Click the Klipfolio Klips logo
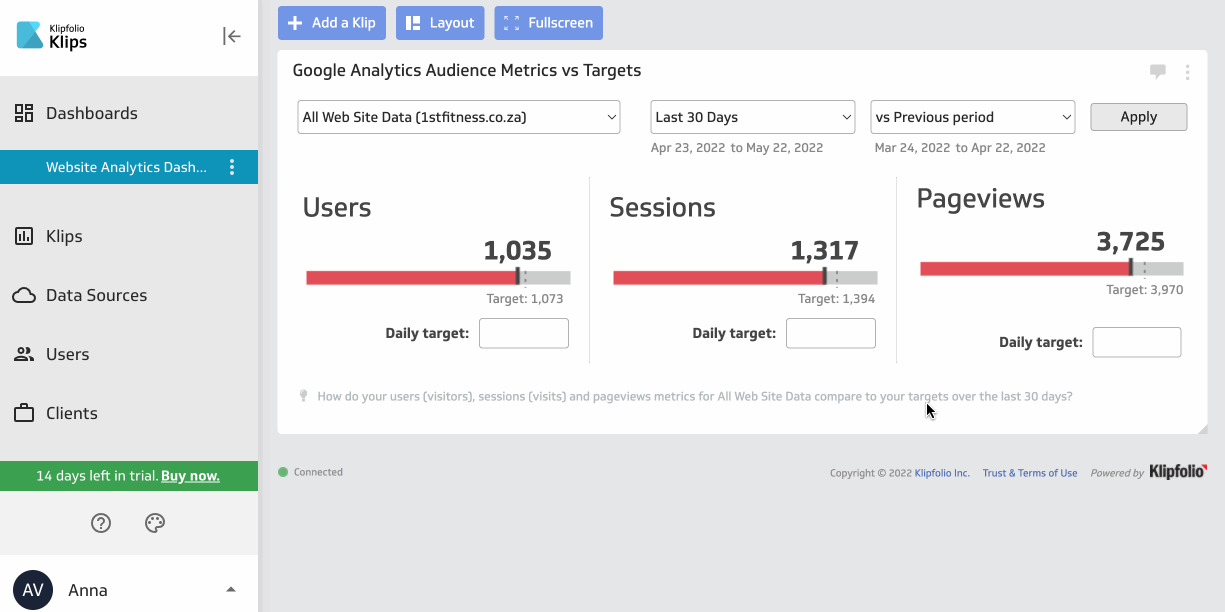This screenshot has height=612, width=1225. [x=52, y=36]
